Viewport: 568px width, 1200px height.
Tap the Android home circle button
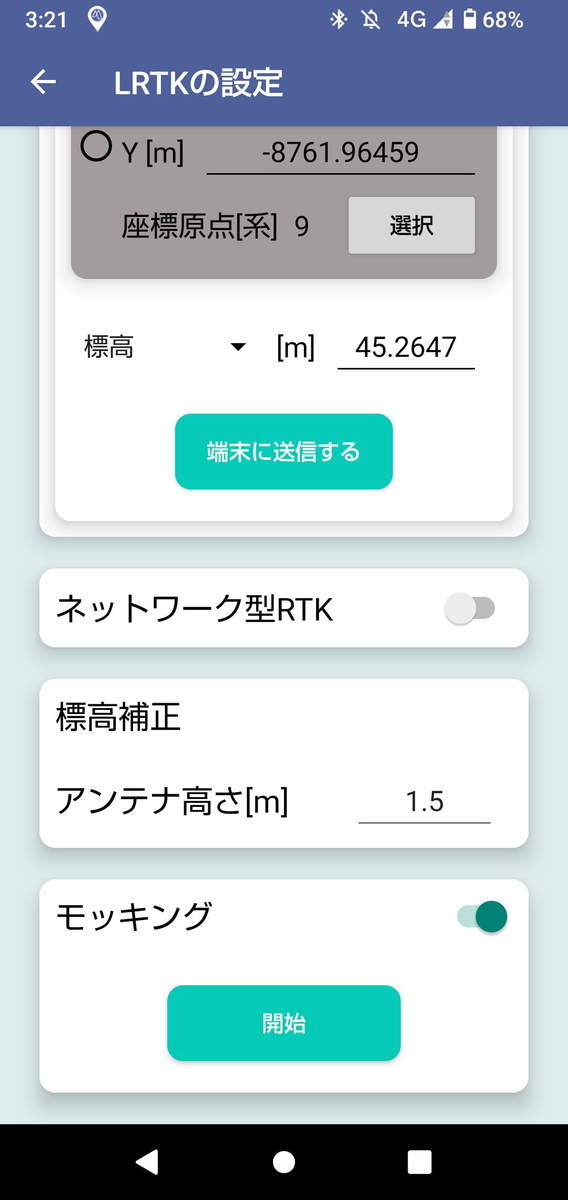tap(284, 1161)
